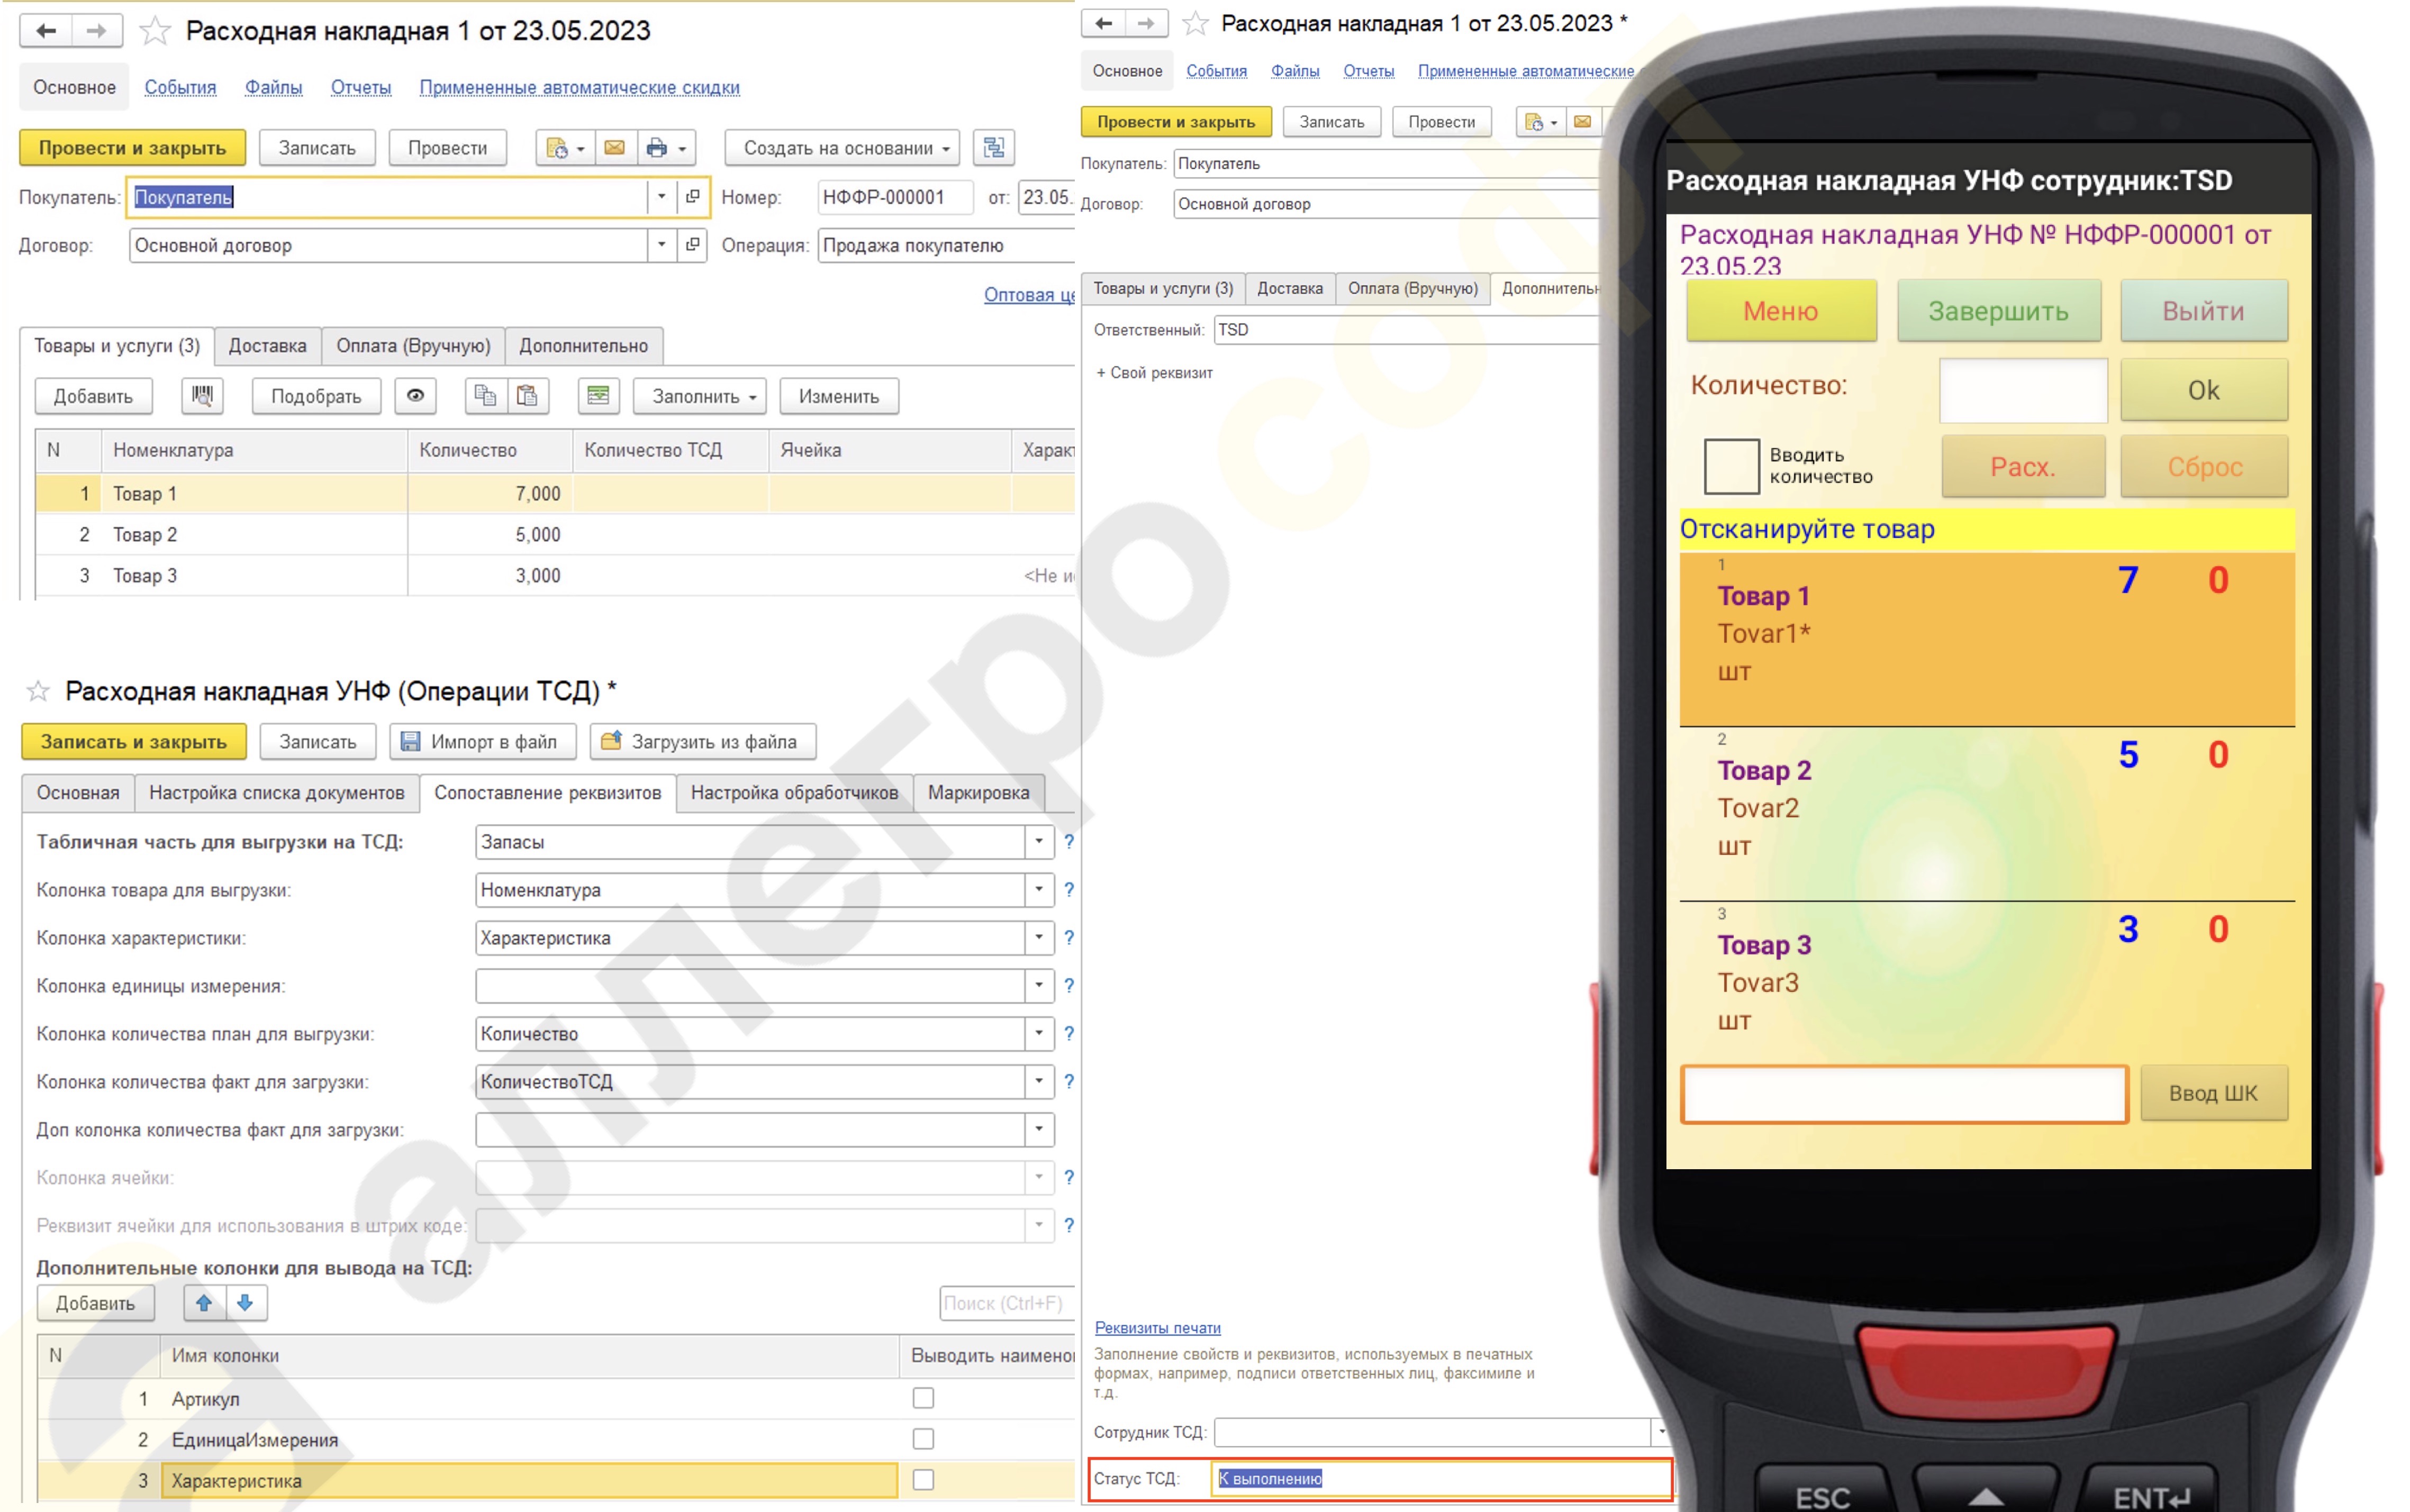The height and width of the screenshot is (1512, 2410).
Task: Open document structure icon beside Создать на основании
Action: point(993,148)
